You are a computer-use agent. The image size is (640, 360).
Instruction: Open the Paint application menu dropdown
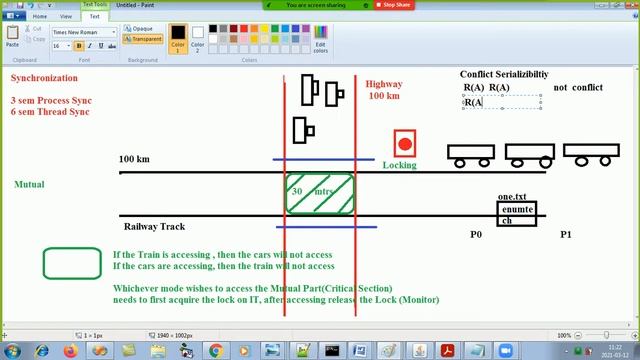coord(14,16)
